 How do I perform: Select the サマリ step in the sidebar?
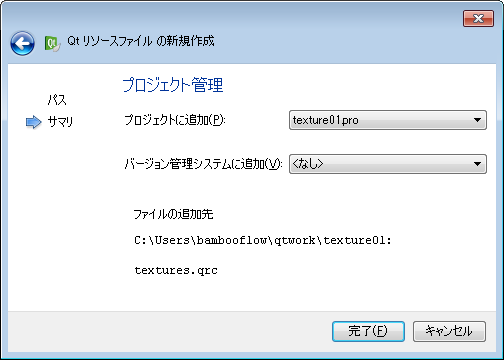click(60, 122)
